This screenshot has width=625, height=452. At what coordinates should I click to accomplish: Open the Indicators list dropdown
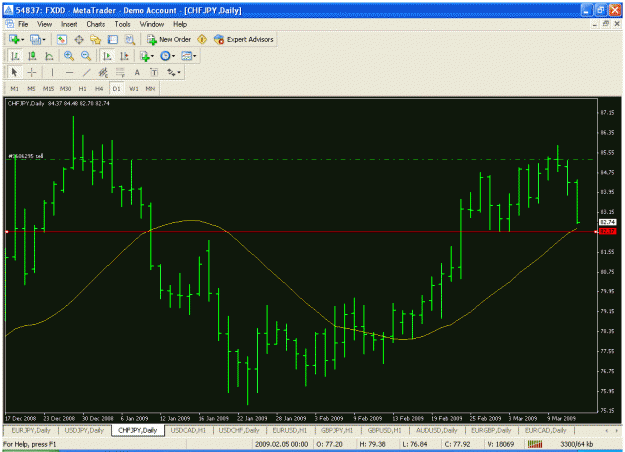[x=147, y=56]
